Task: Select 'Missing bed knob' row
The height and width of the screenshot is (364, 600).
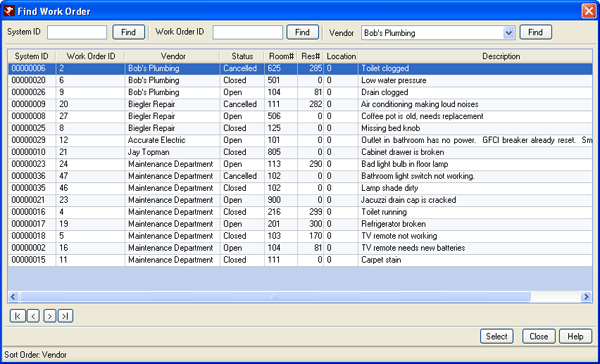Action: tap(300, 128)
